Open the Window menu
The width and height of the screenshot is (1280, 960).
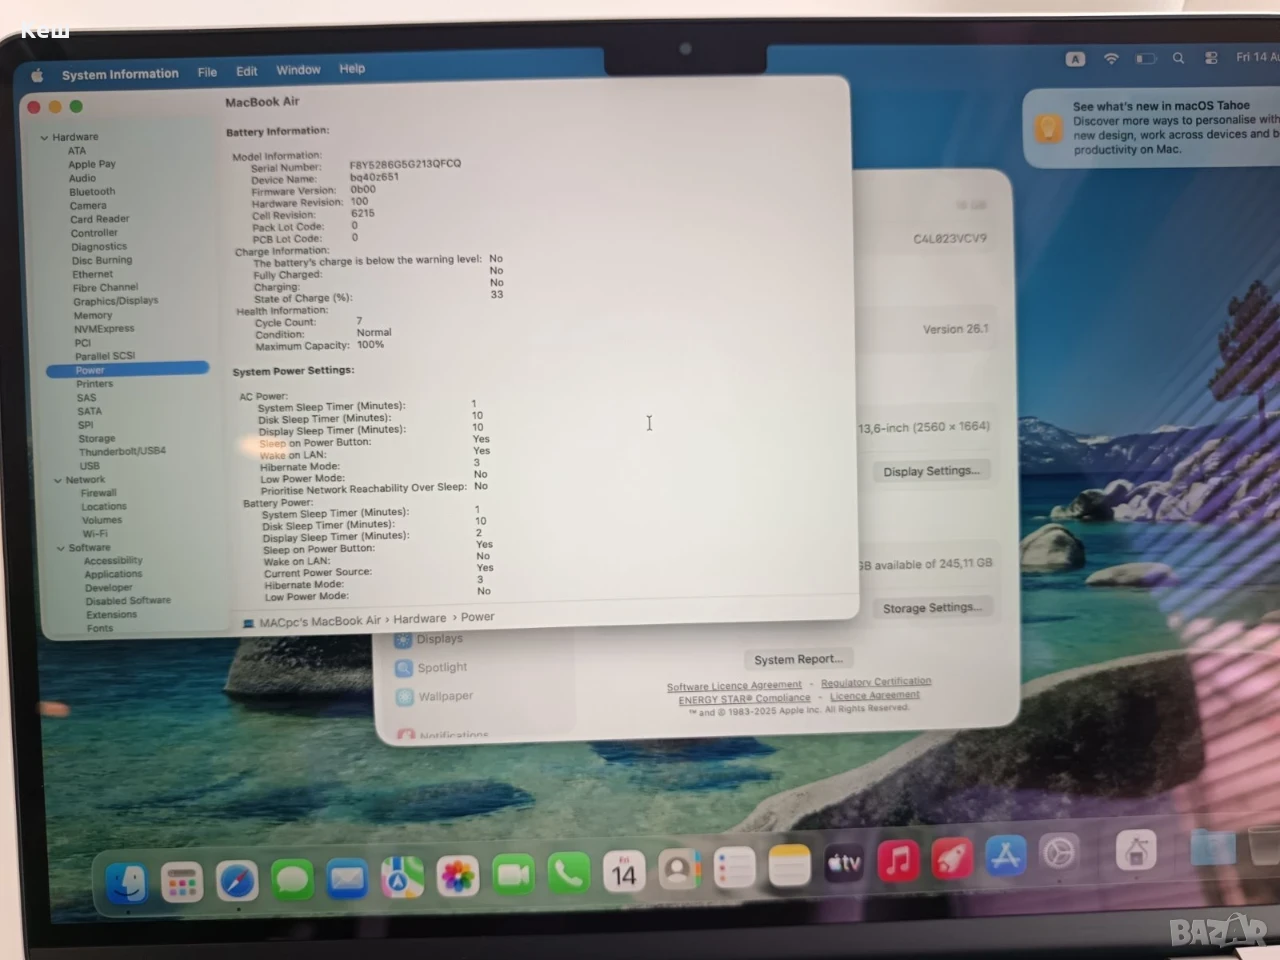click(x=298, y=70)
